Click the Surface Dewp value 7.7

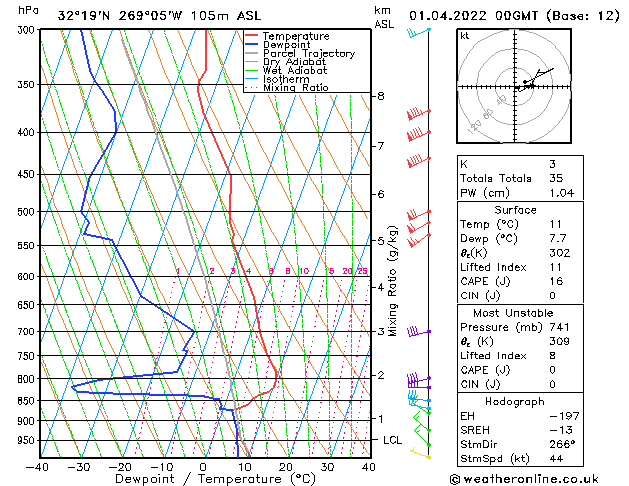[558, 239]
